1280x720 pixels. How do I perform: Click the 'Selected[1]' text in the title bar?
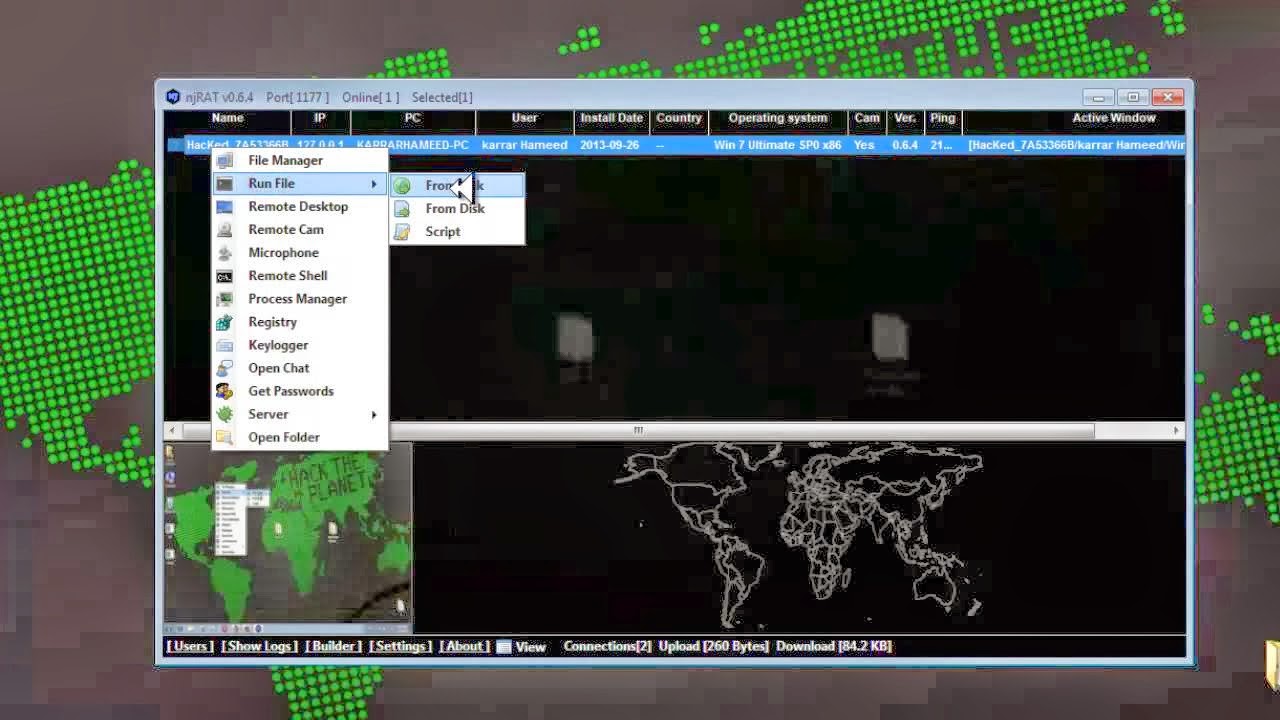click(442, 97)
